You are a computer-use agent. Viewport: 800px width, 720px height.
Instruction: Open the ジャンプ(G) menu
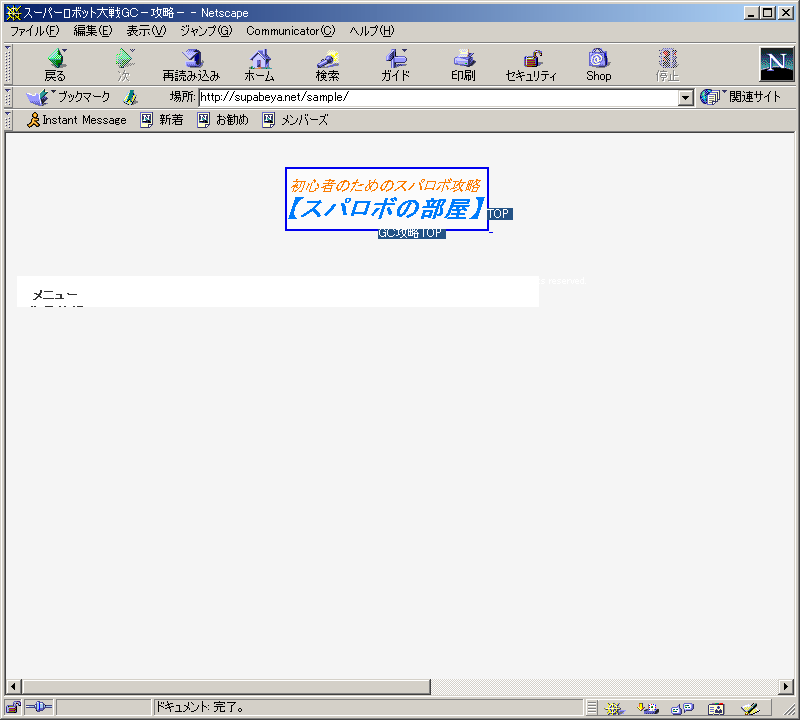(x=206, y=31)
